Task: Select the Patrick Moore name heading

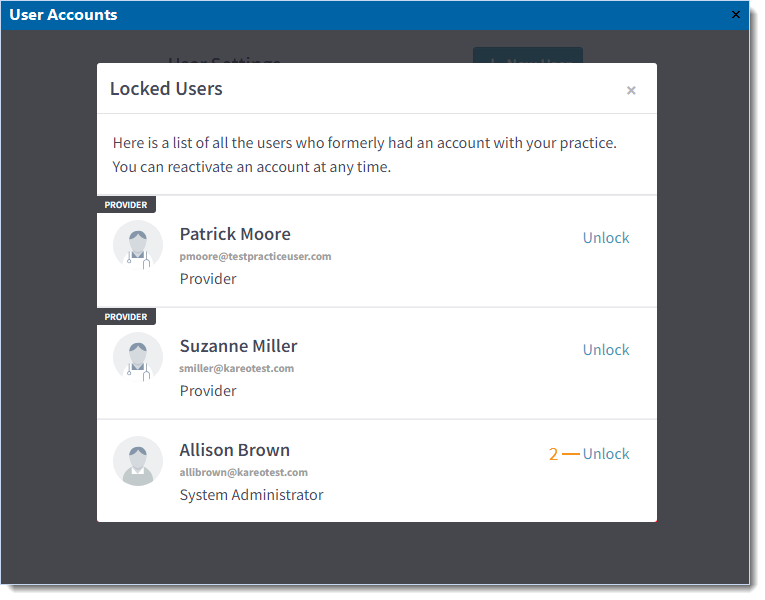Action: coord(237,236)
